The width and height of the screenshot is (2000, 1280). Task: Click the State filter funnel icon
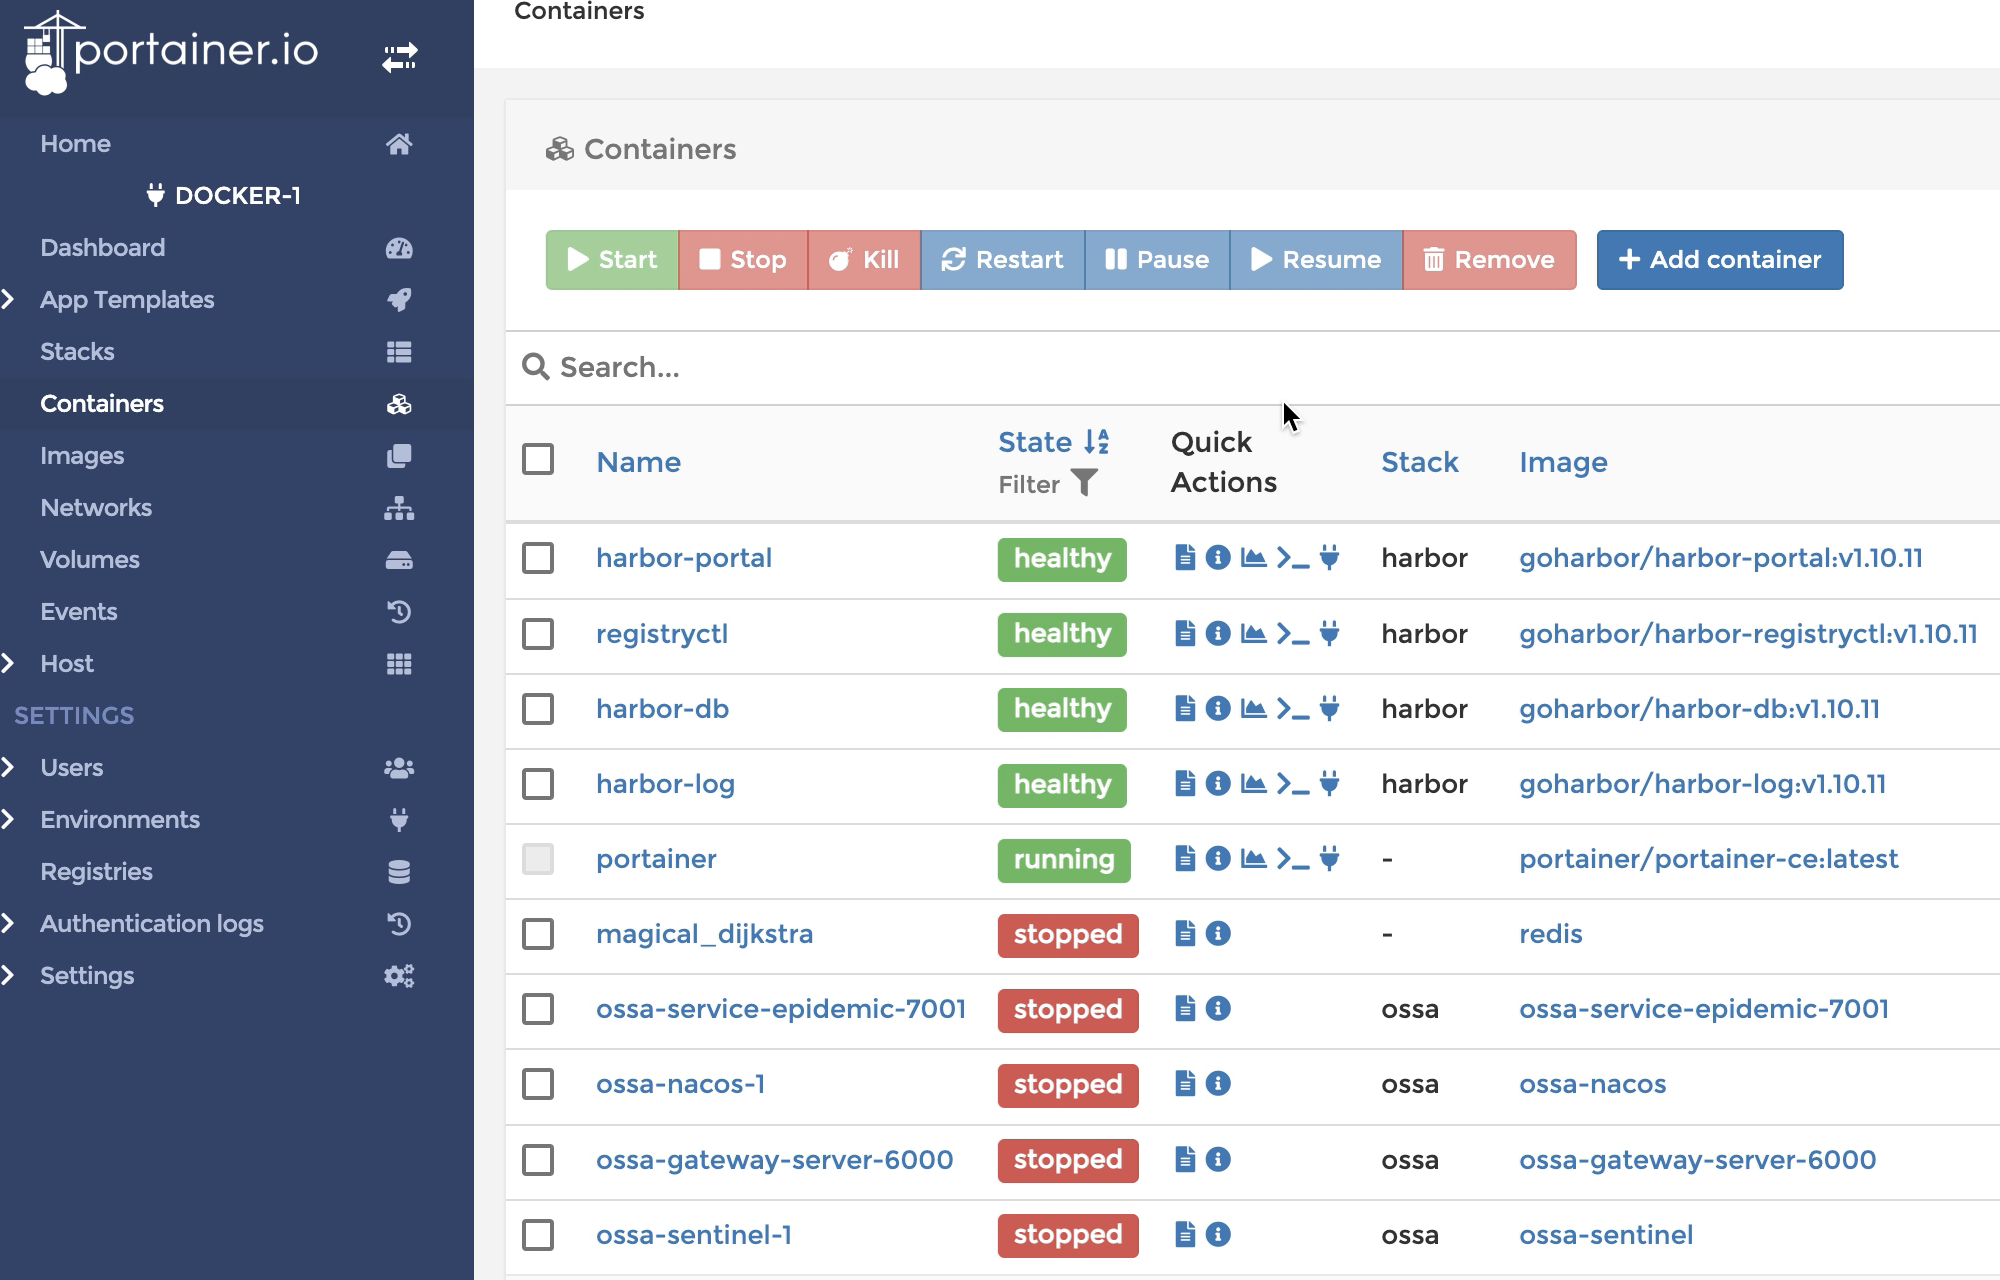coord(1084,483)
